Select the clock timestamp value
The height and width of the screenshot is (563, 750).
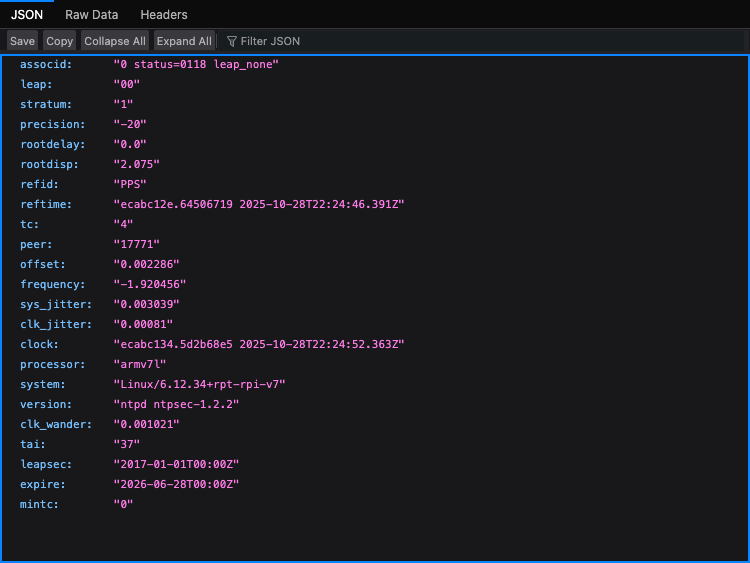[258, 344]
